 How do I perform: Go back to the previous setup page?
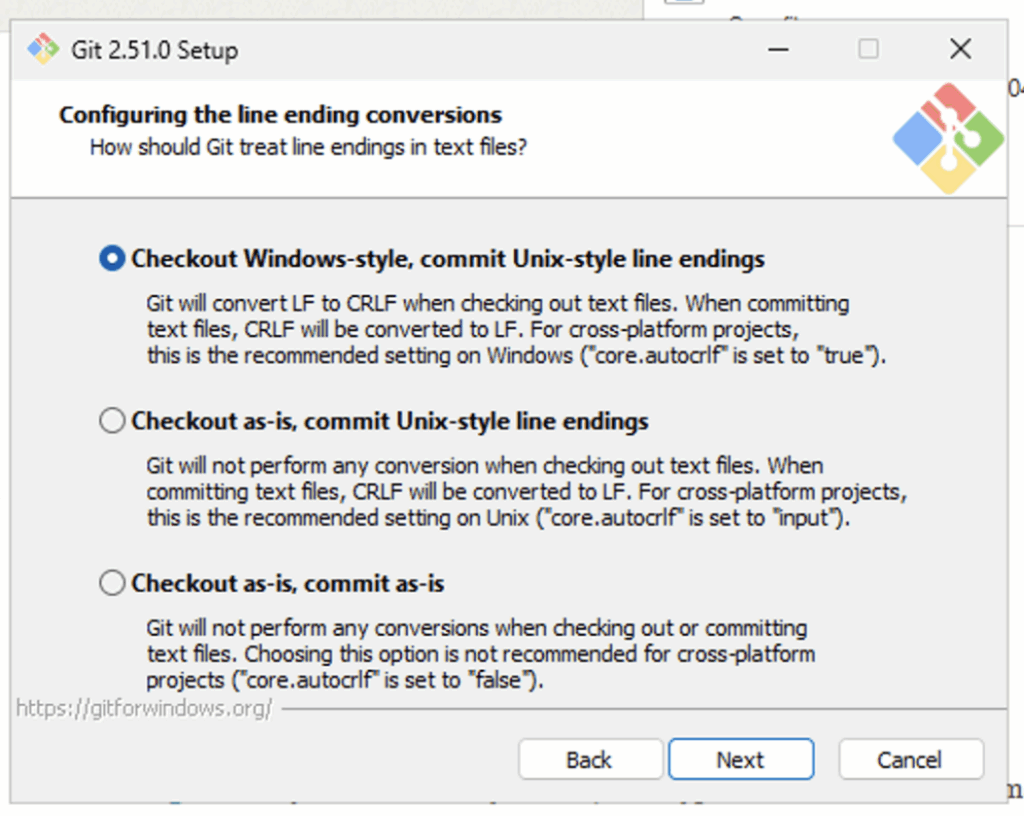click(x=590, y=760)
